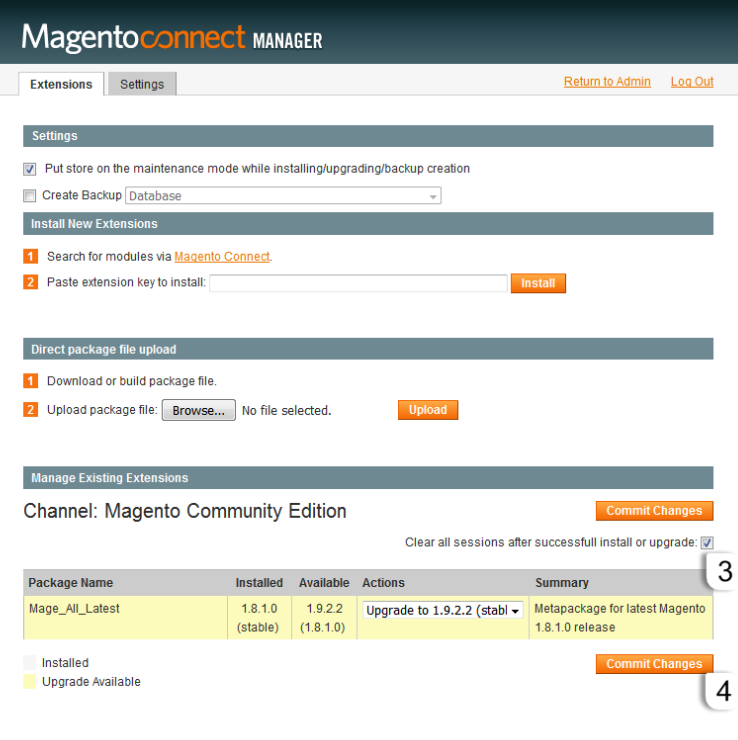Open the Upgrade to 1.9.2.2 actions dropdown
Screen dimensions: 738x740
pyautogui.click(x=443, y=610)
